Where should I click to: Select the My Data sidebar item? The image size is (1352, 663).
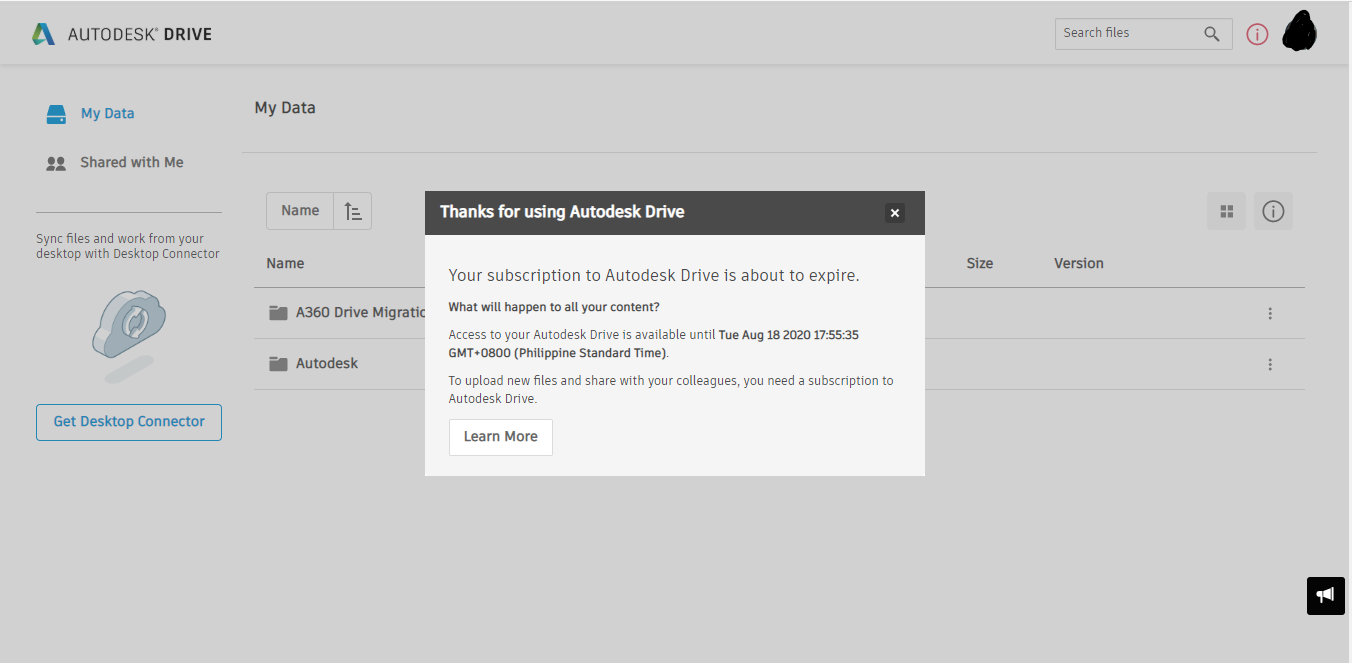pyautogui.click(x=106, y=113)
